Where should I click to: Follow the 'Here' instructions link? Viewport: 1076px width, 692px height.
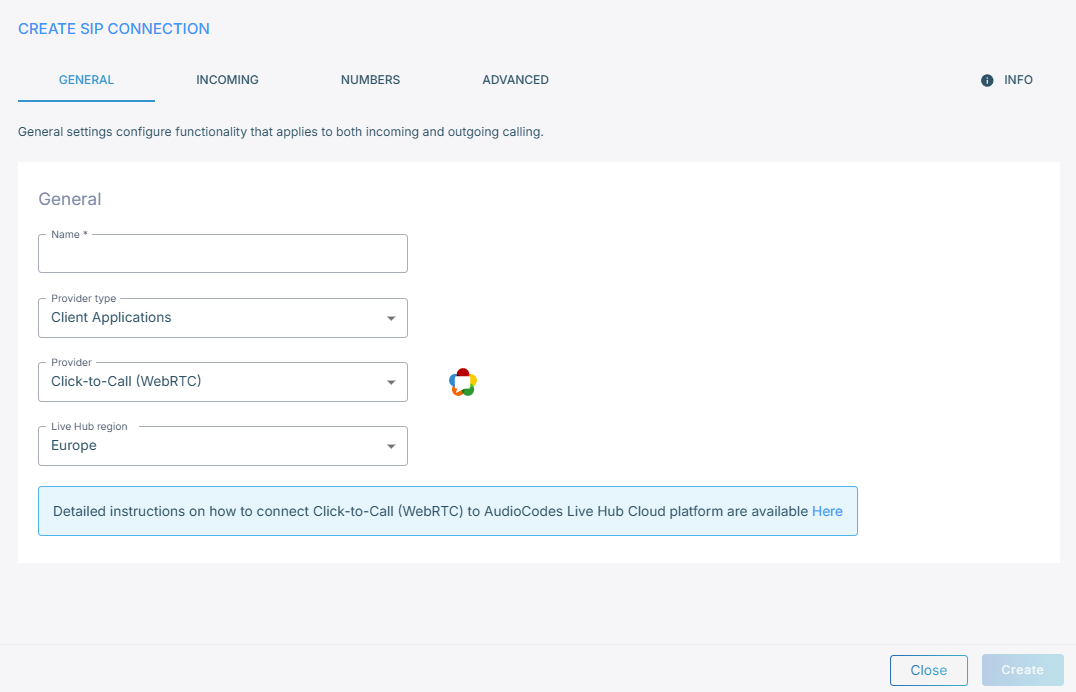click(827, 511)
